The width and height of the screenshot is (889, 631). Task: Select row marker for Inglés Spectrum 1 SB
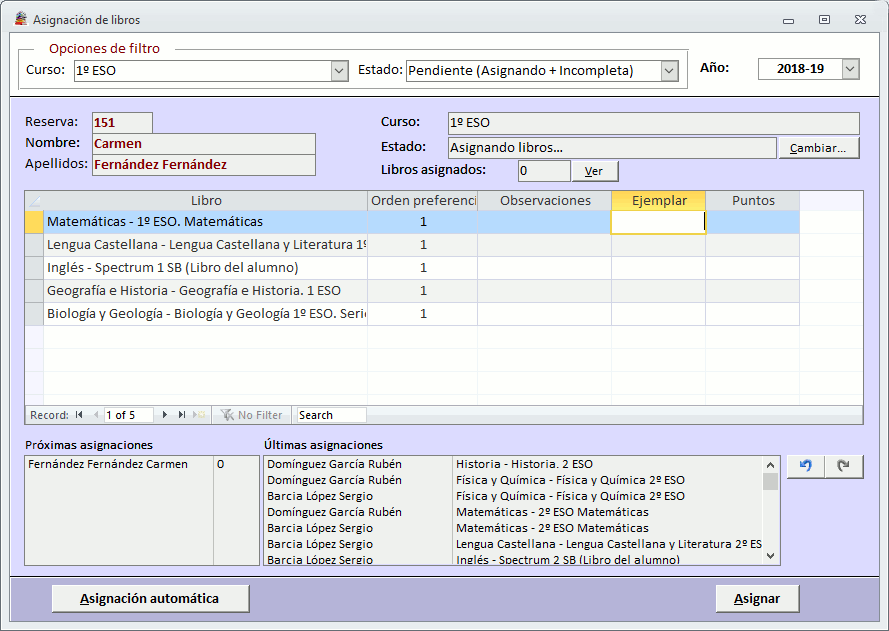coord(34,268)
